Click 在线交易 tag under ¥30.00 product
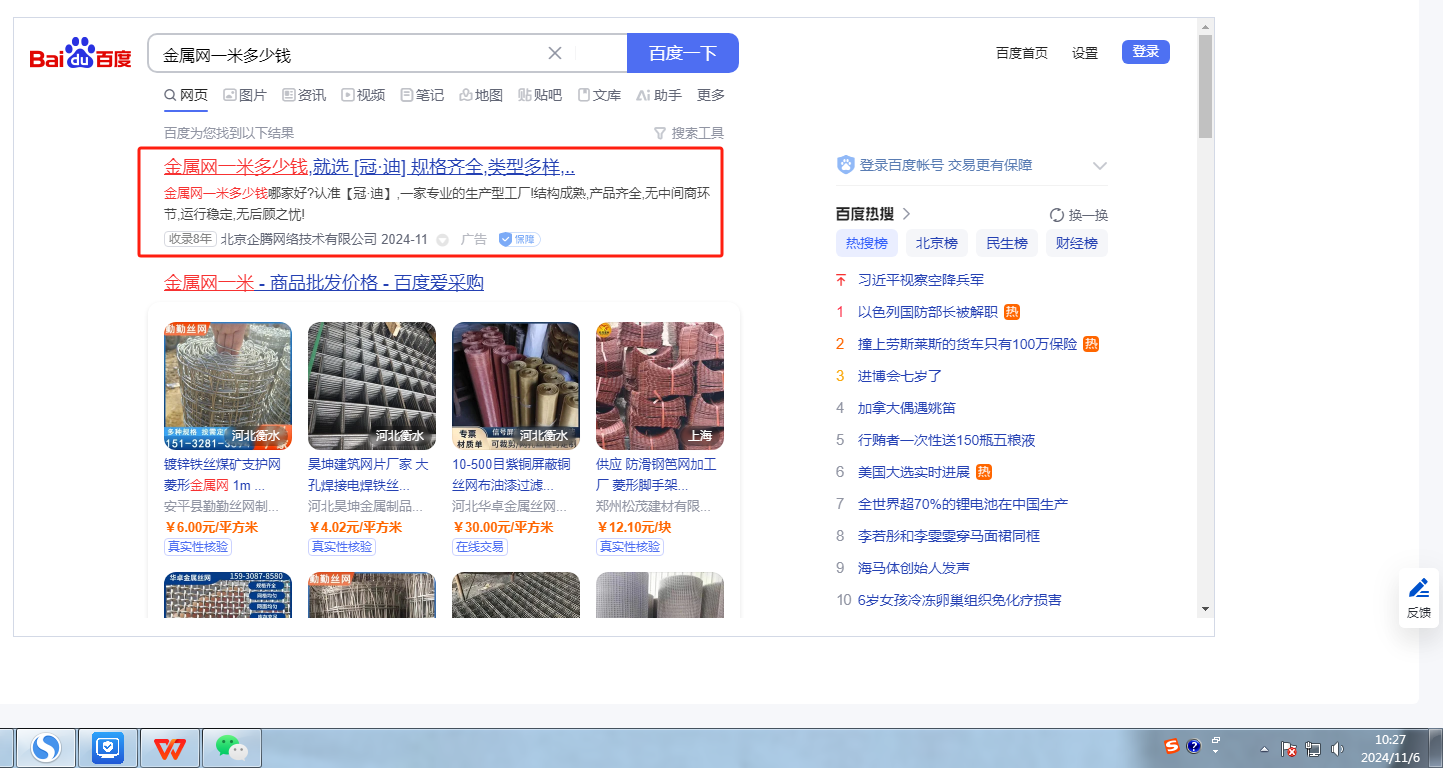The width and height of the screenshot is (1443, 768). pos(480,547)
